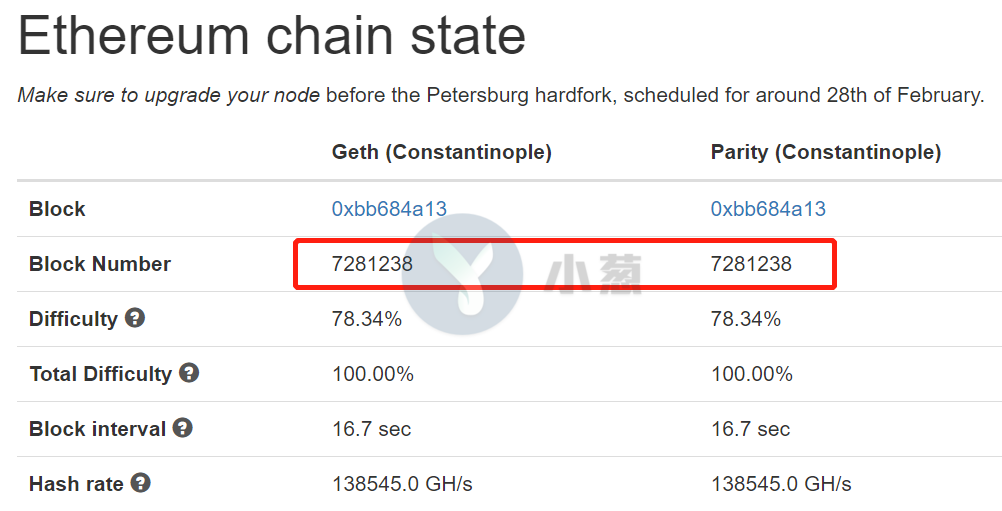Image resolution: width=1002 pixels, height=511 pixels.
Task: Open the Parity block hash 0xbb684a13 link
Action: (768, 209)
